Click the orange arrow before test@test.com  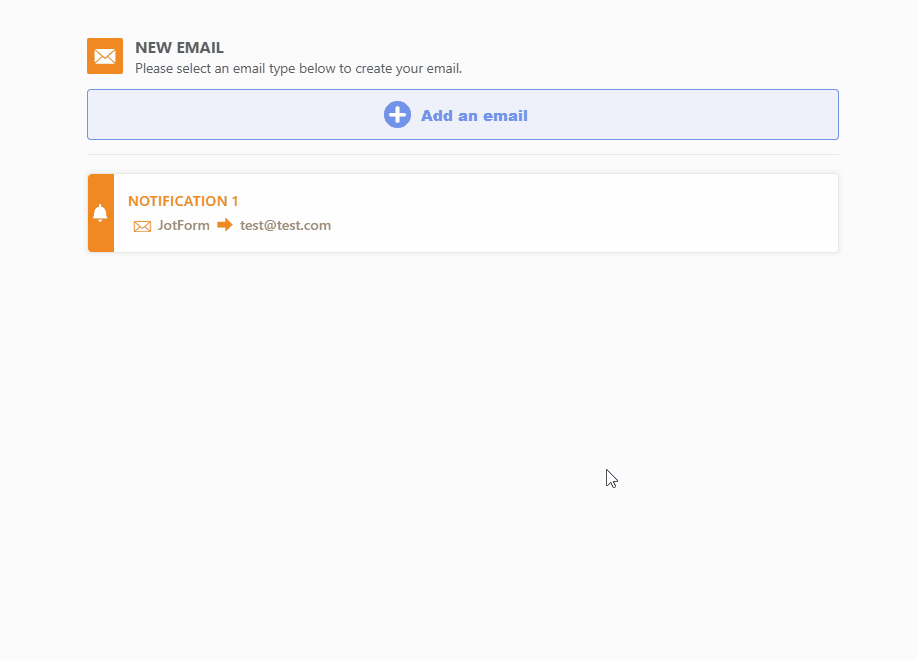(224, 225)
